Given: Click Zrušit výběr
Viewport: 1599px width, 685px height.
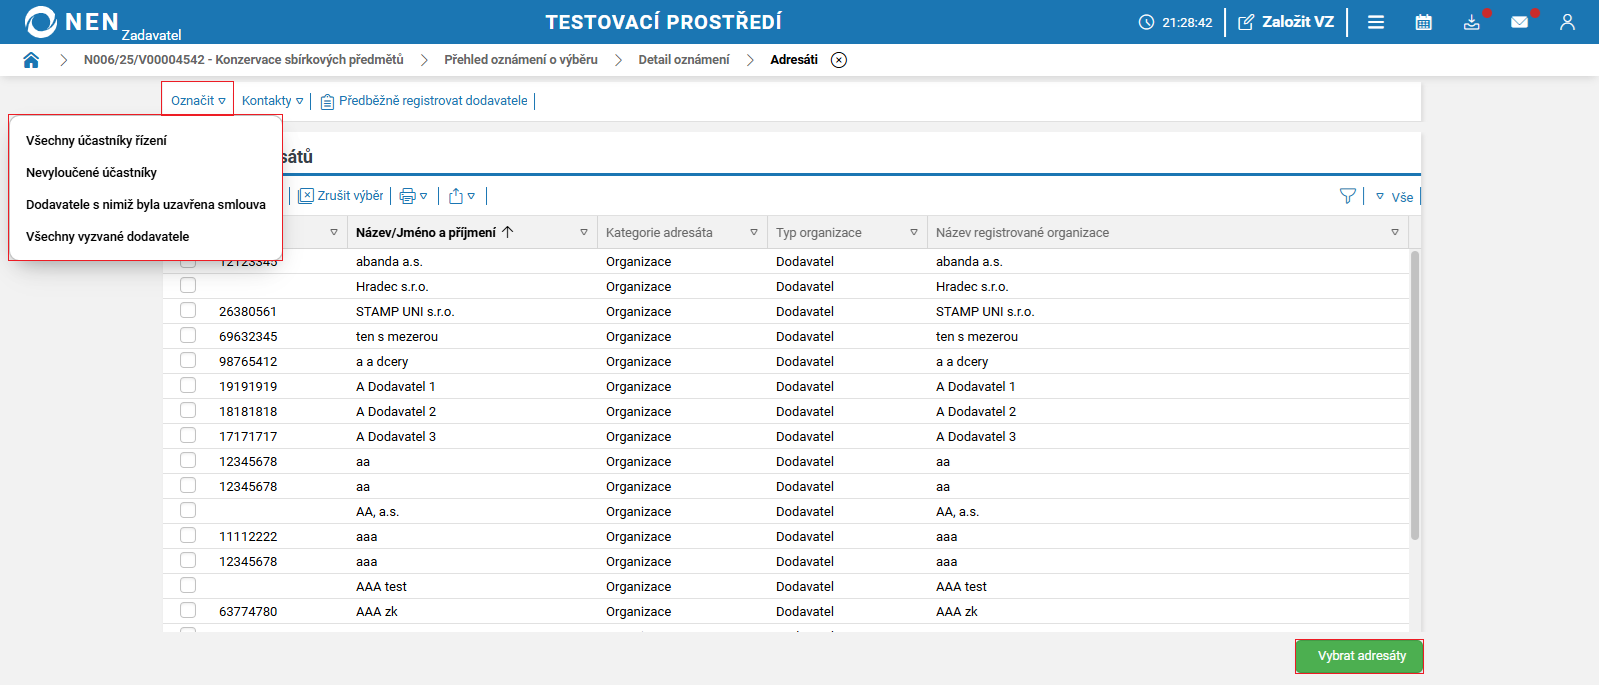Looking at the screenshot, I should (341, 196).
